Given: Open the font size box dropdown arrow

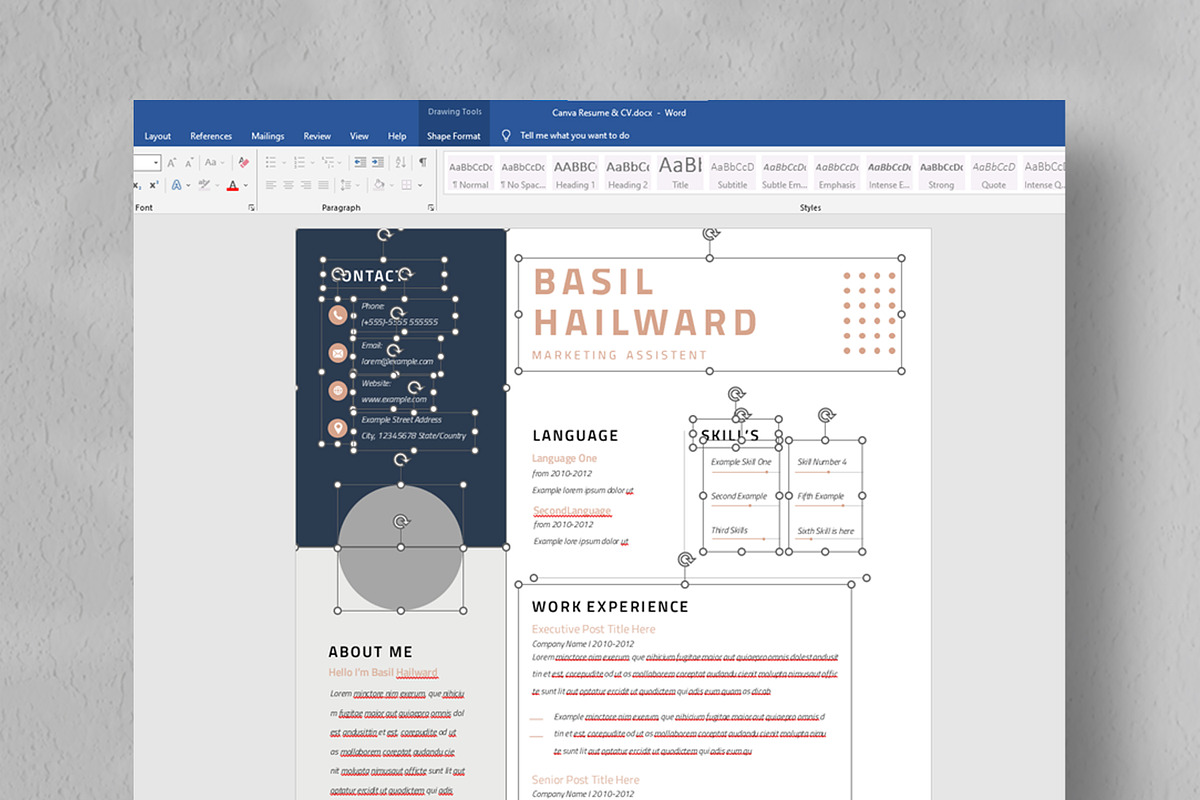Looking at the screenshot, I should pos(156,162).
